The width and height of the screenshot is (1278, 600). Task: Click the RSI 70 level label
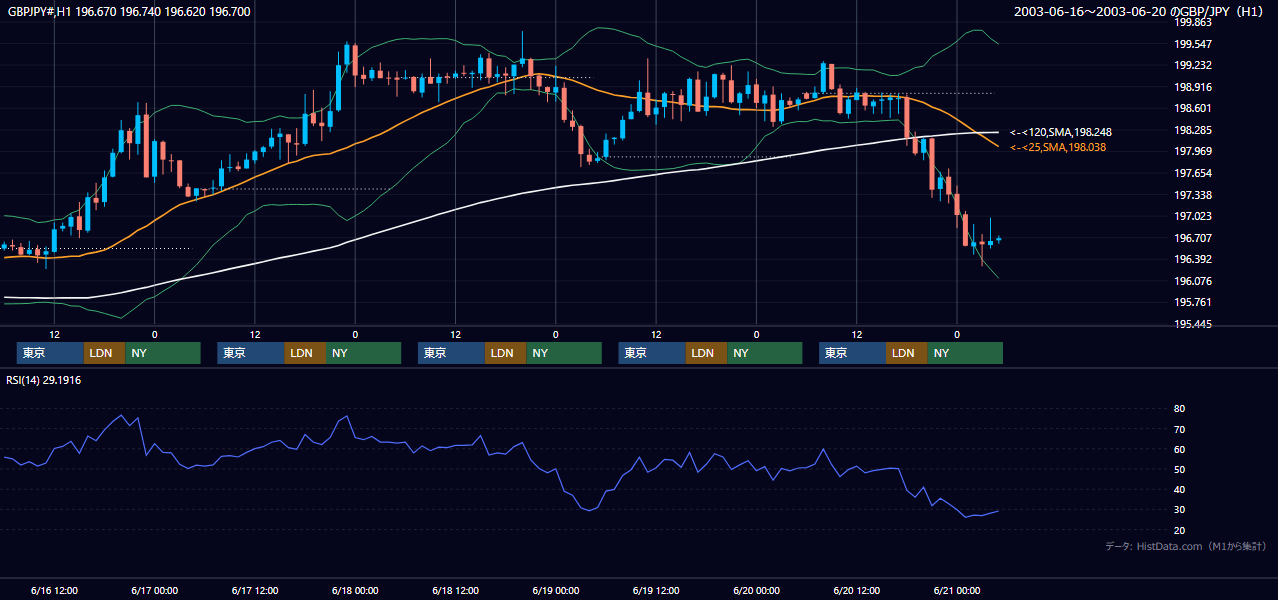[1180, 429]
